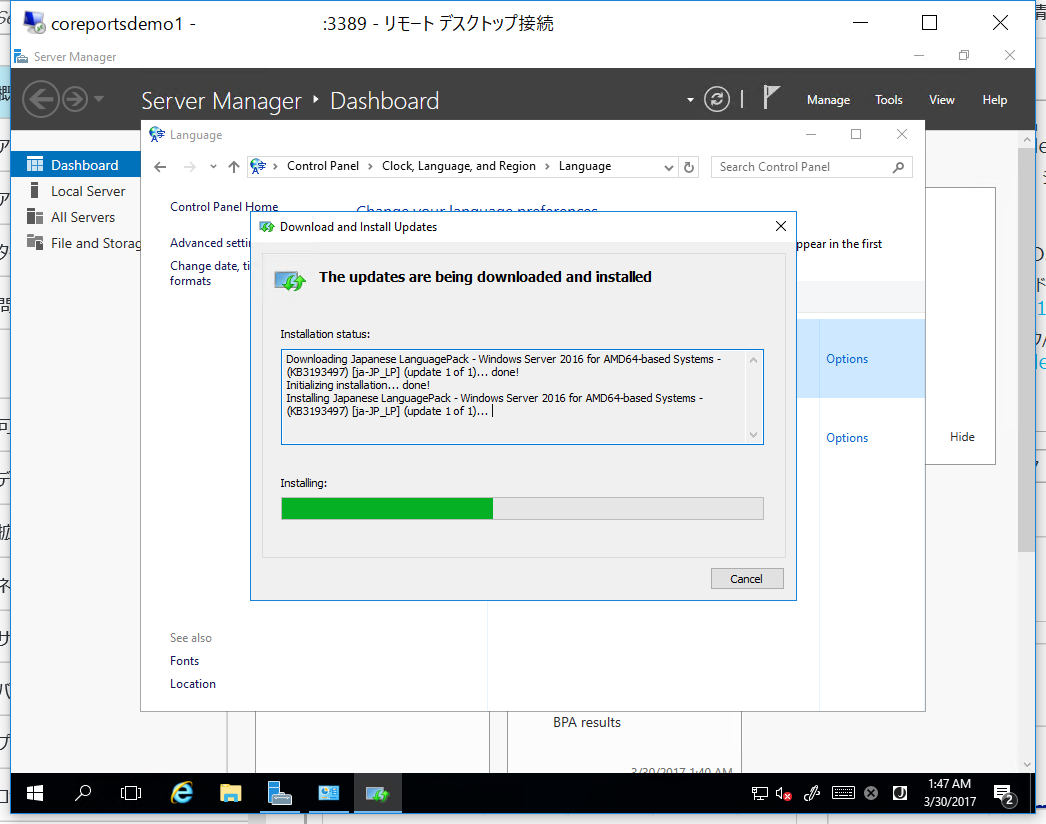The image size is (1046, 824).
Task: Open recent locations dropdown in Language window
Action: click(x=213, y=167)
